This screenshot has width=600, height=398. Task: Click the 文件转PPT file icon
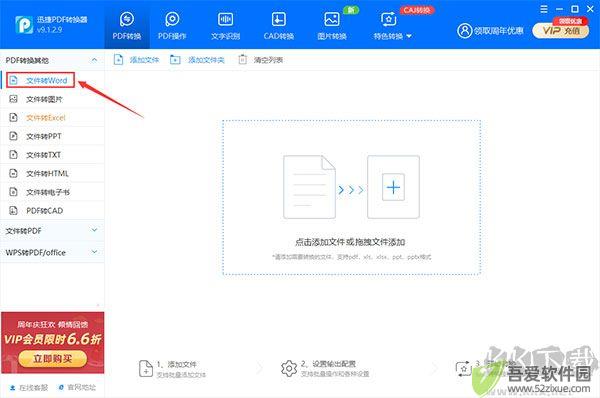pyautogui.click(x=13, y=136)
